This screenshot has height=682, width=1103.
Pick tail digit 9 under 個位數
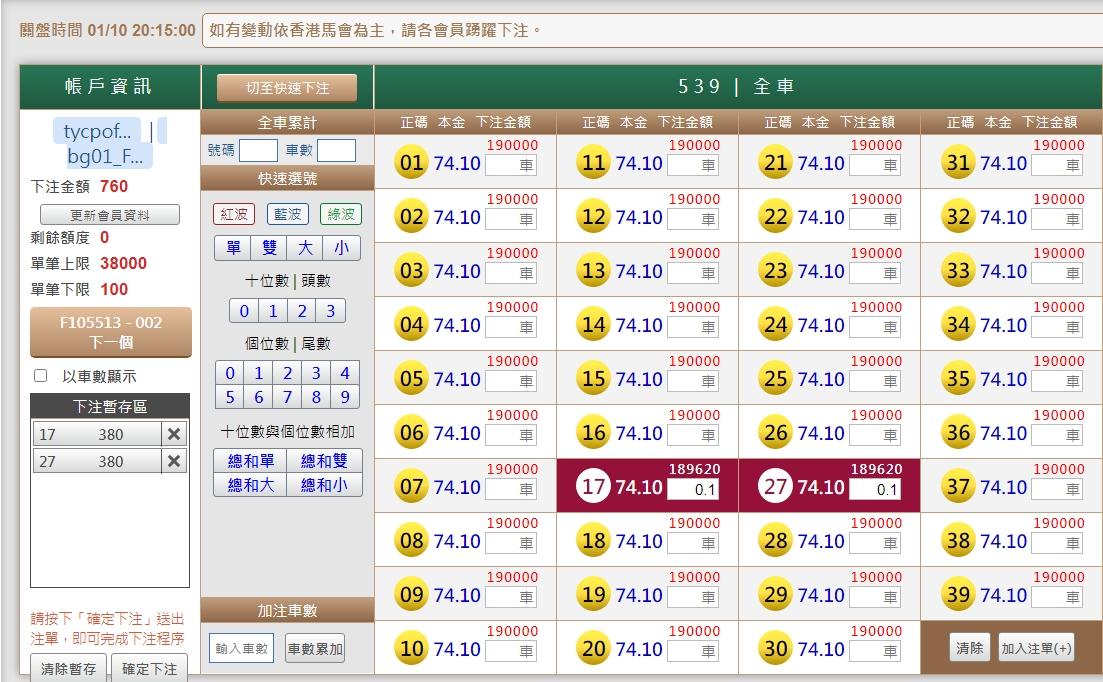345,397
